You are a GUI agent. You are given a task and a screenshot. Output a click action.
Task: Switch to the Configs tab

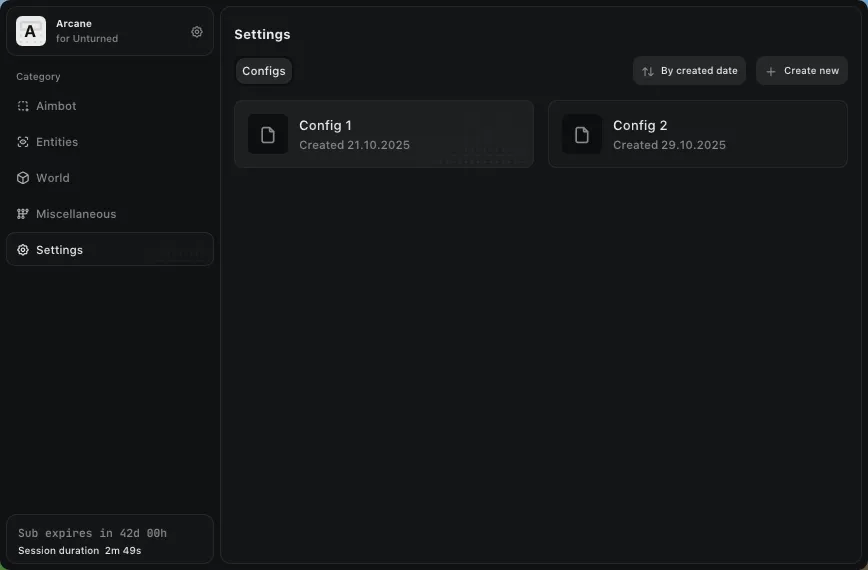(x=264, y=71)
